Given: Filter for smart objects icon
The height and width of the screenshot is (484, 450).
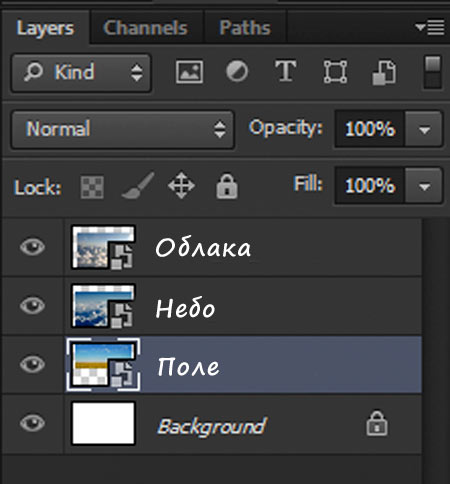Looking at the screenshot, I should [384, 72].
